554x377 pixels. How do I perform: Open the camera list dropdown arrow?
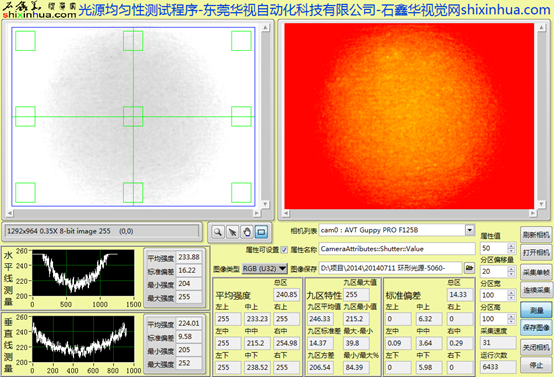tap(470, 230)
